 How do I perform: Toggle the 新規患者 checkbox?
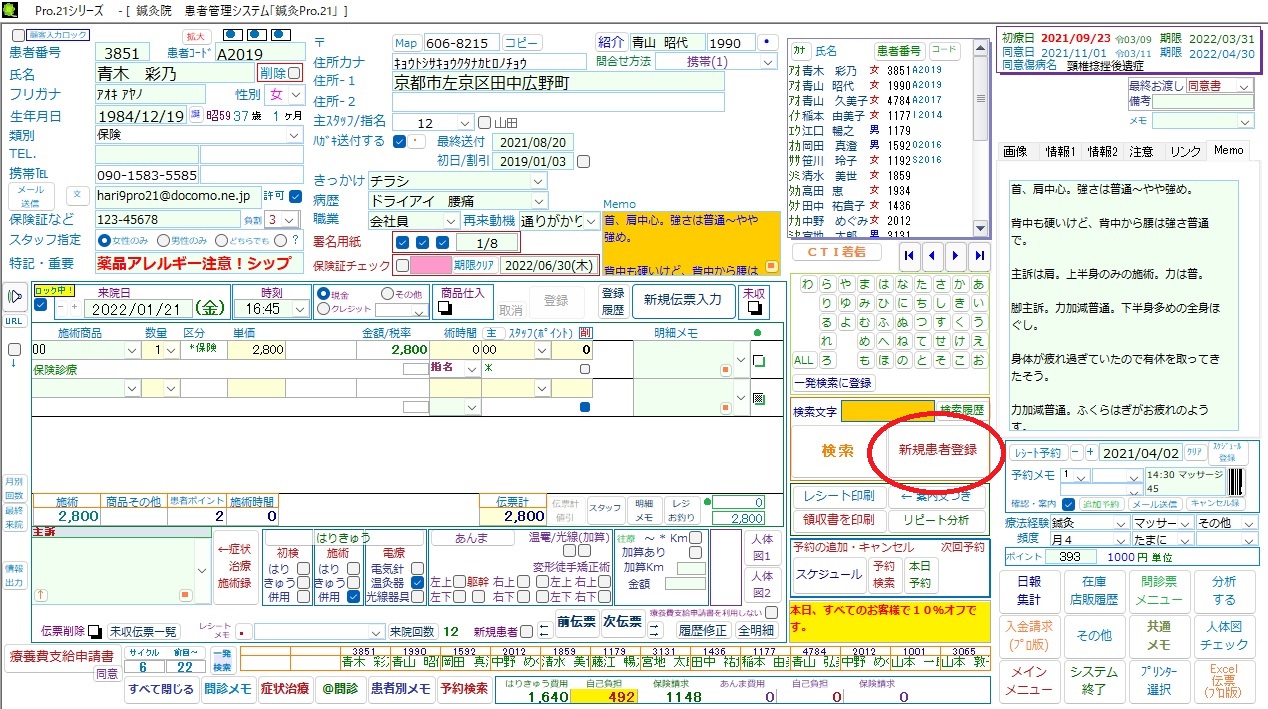click(x=527, y=631)
